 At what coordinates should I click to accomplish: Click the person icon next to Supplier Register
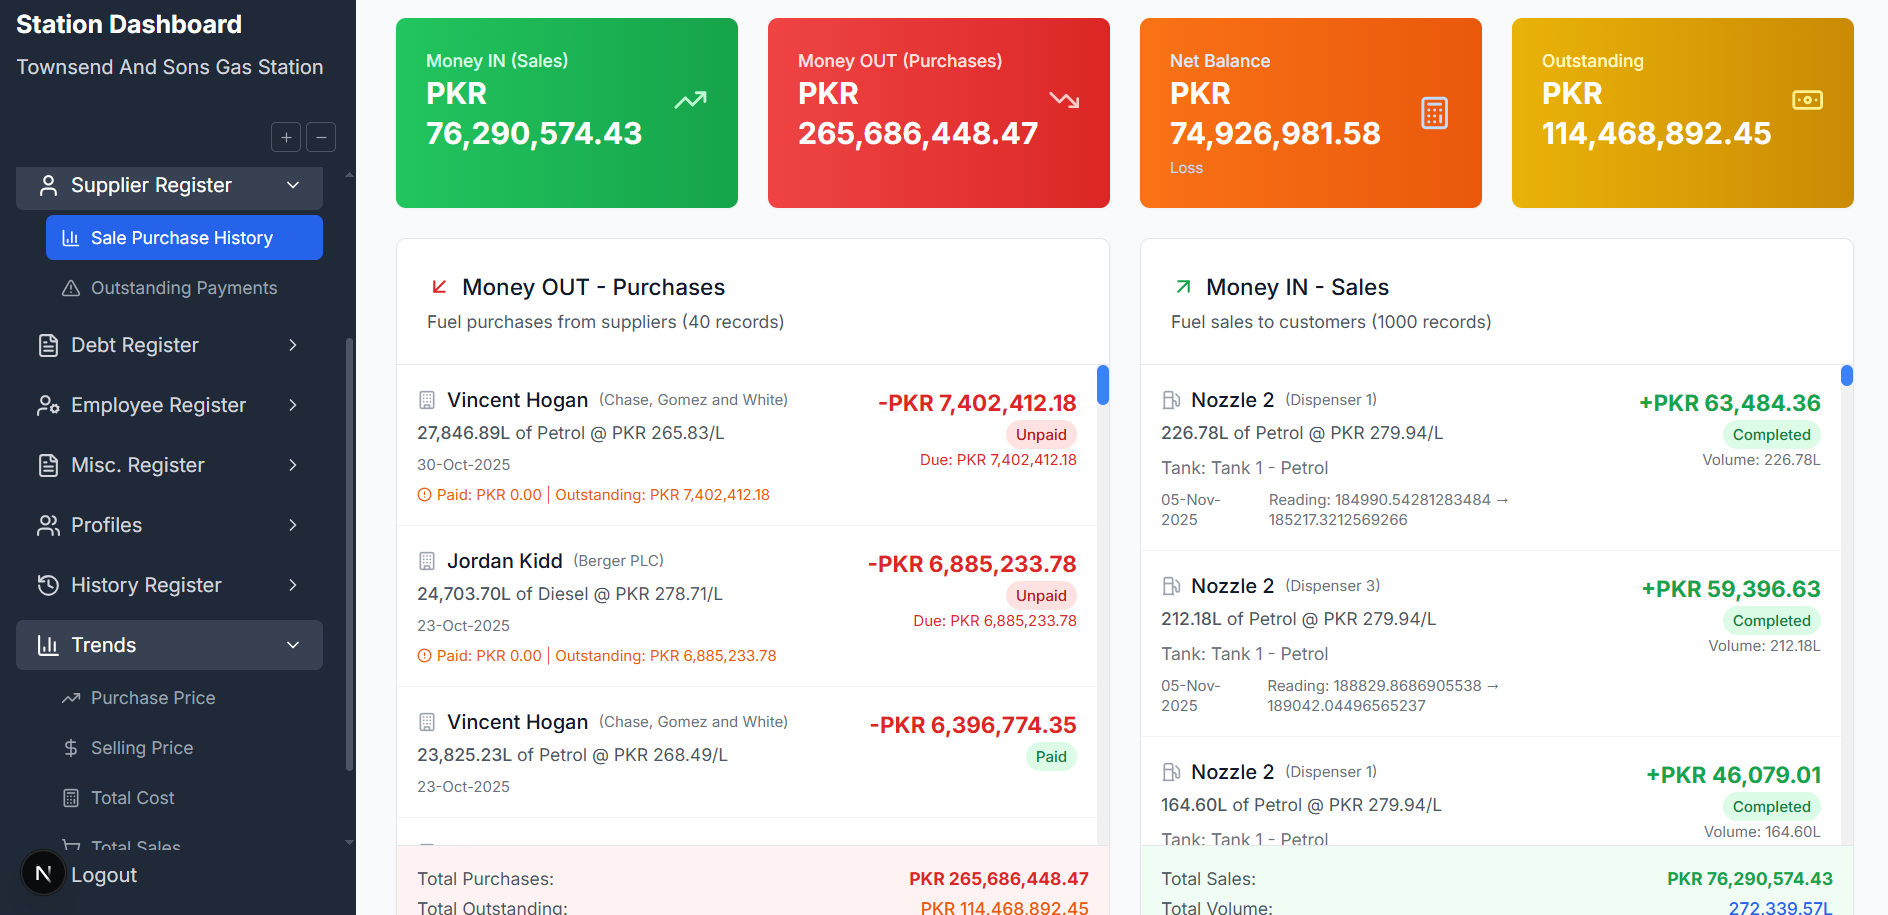click(x=48, y=185)
